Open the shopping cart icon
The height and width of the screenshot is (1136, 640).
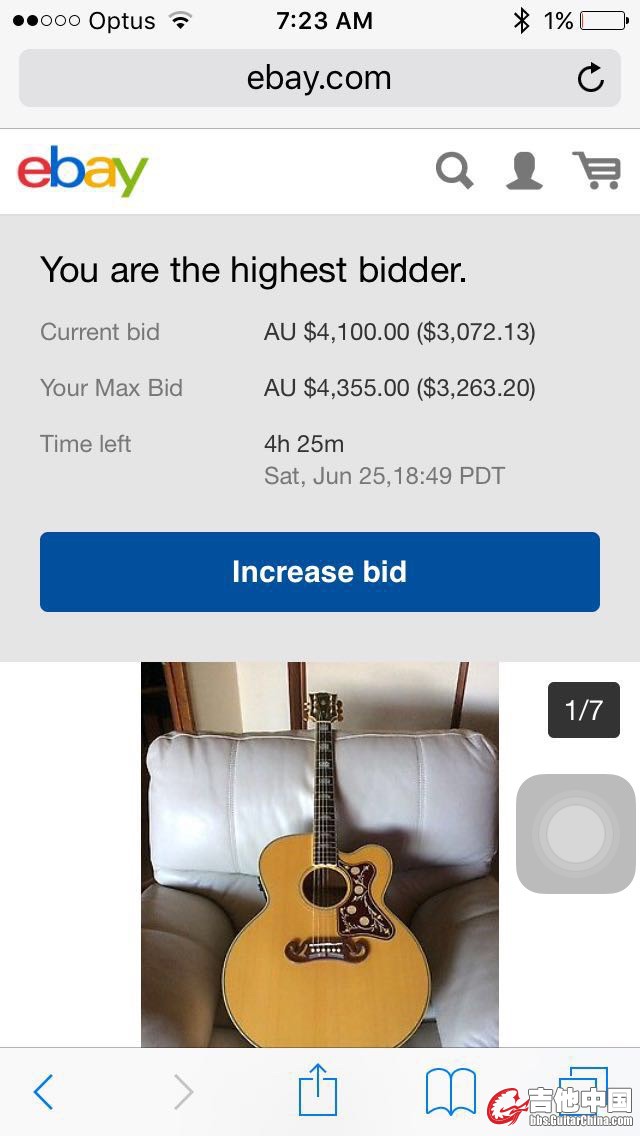click(596, 170)
